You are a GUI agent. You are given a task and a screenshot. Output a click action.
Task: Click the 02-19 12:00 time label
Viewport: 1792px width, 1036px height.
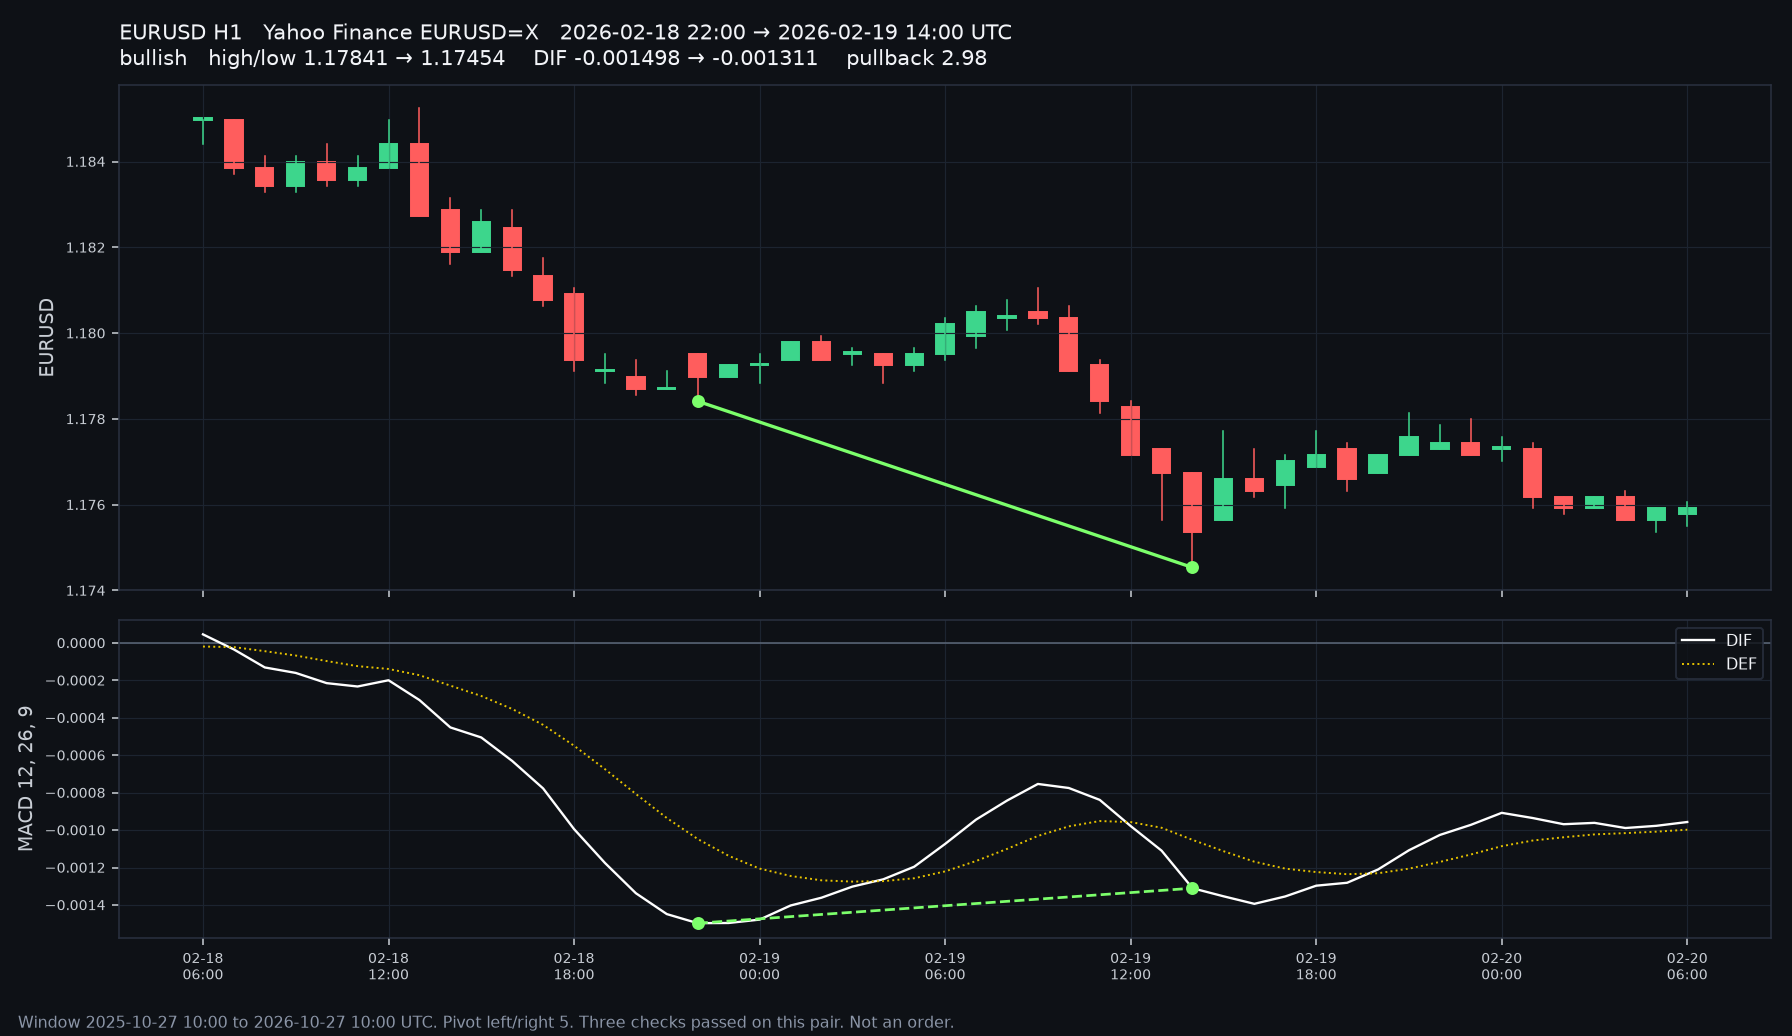(x=1130, y=966)
